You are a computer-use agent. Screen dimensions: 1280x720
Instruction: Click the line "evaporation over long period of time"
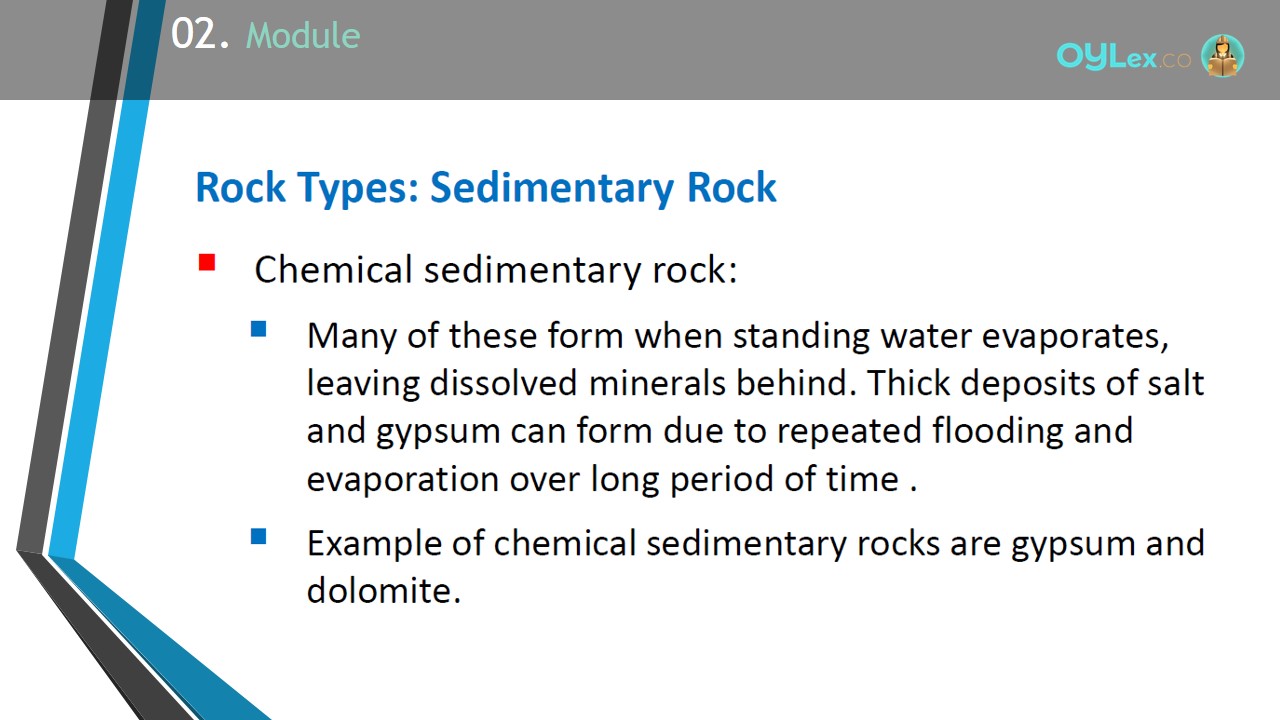point(612,479)
